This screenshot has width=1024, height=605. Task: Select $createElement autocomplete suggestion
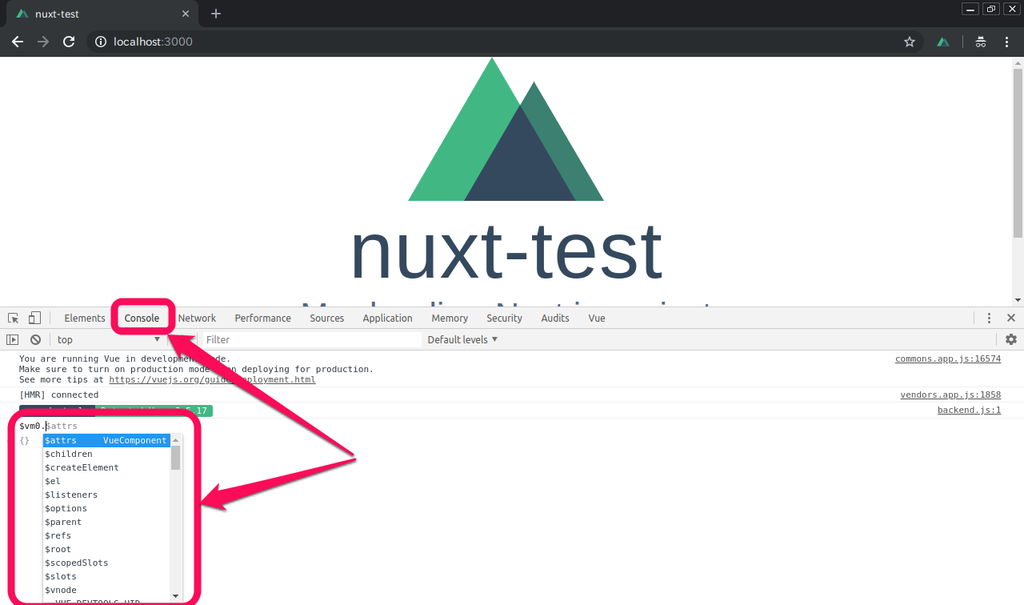coord(106,468)
